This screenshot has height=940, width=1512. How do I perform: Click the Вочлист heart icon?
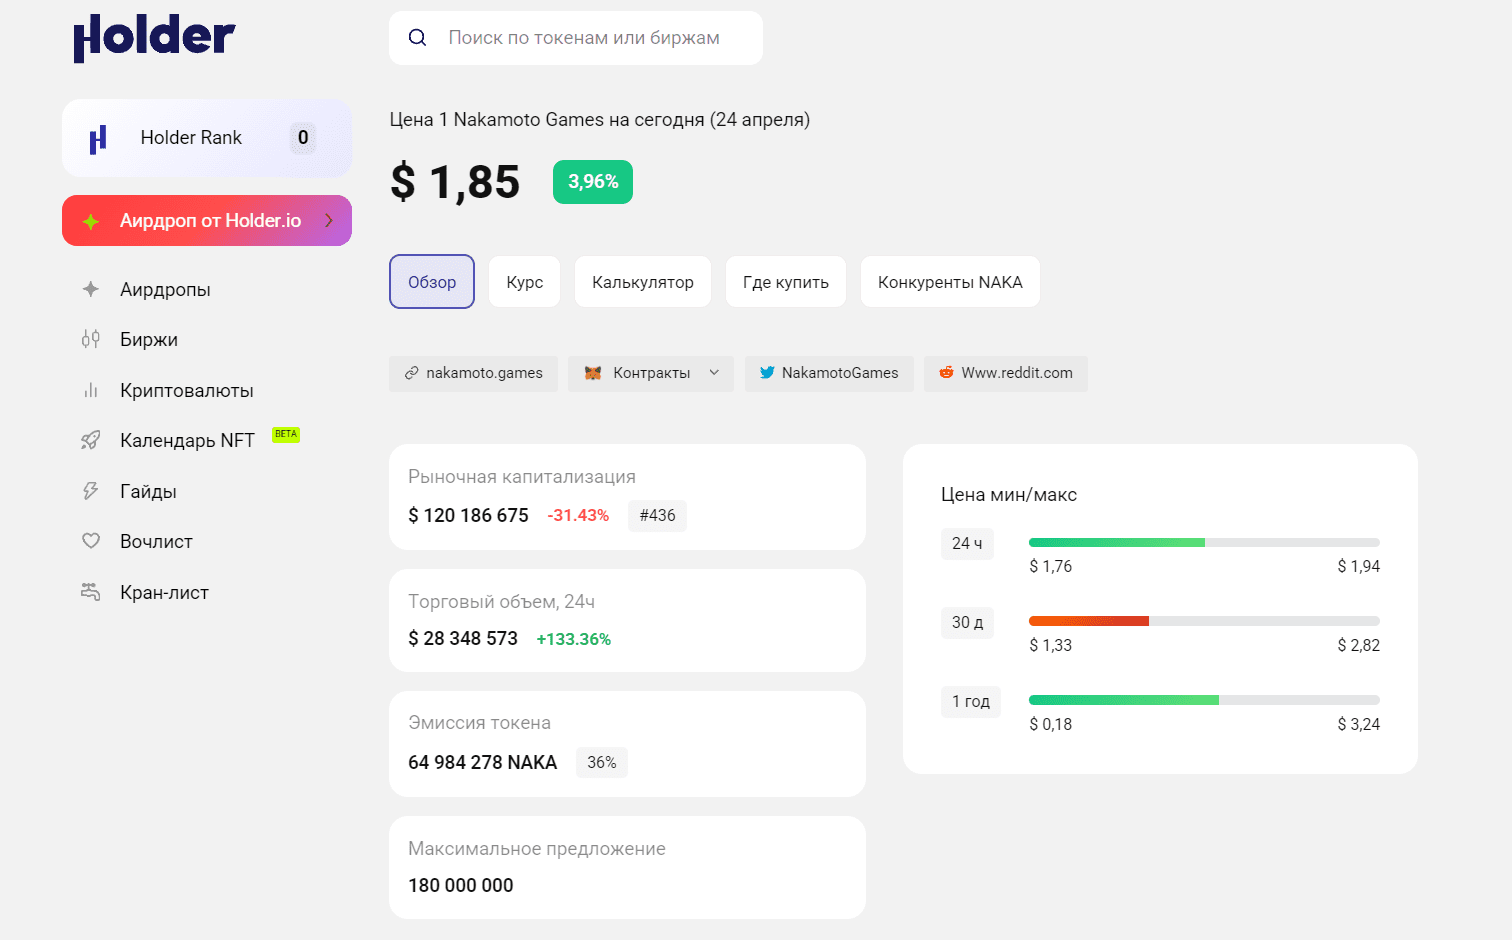(x=91, y=541)
